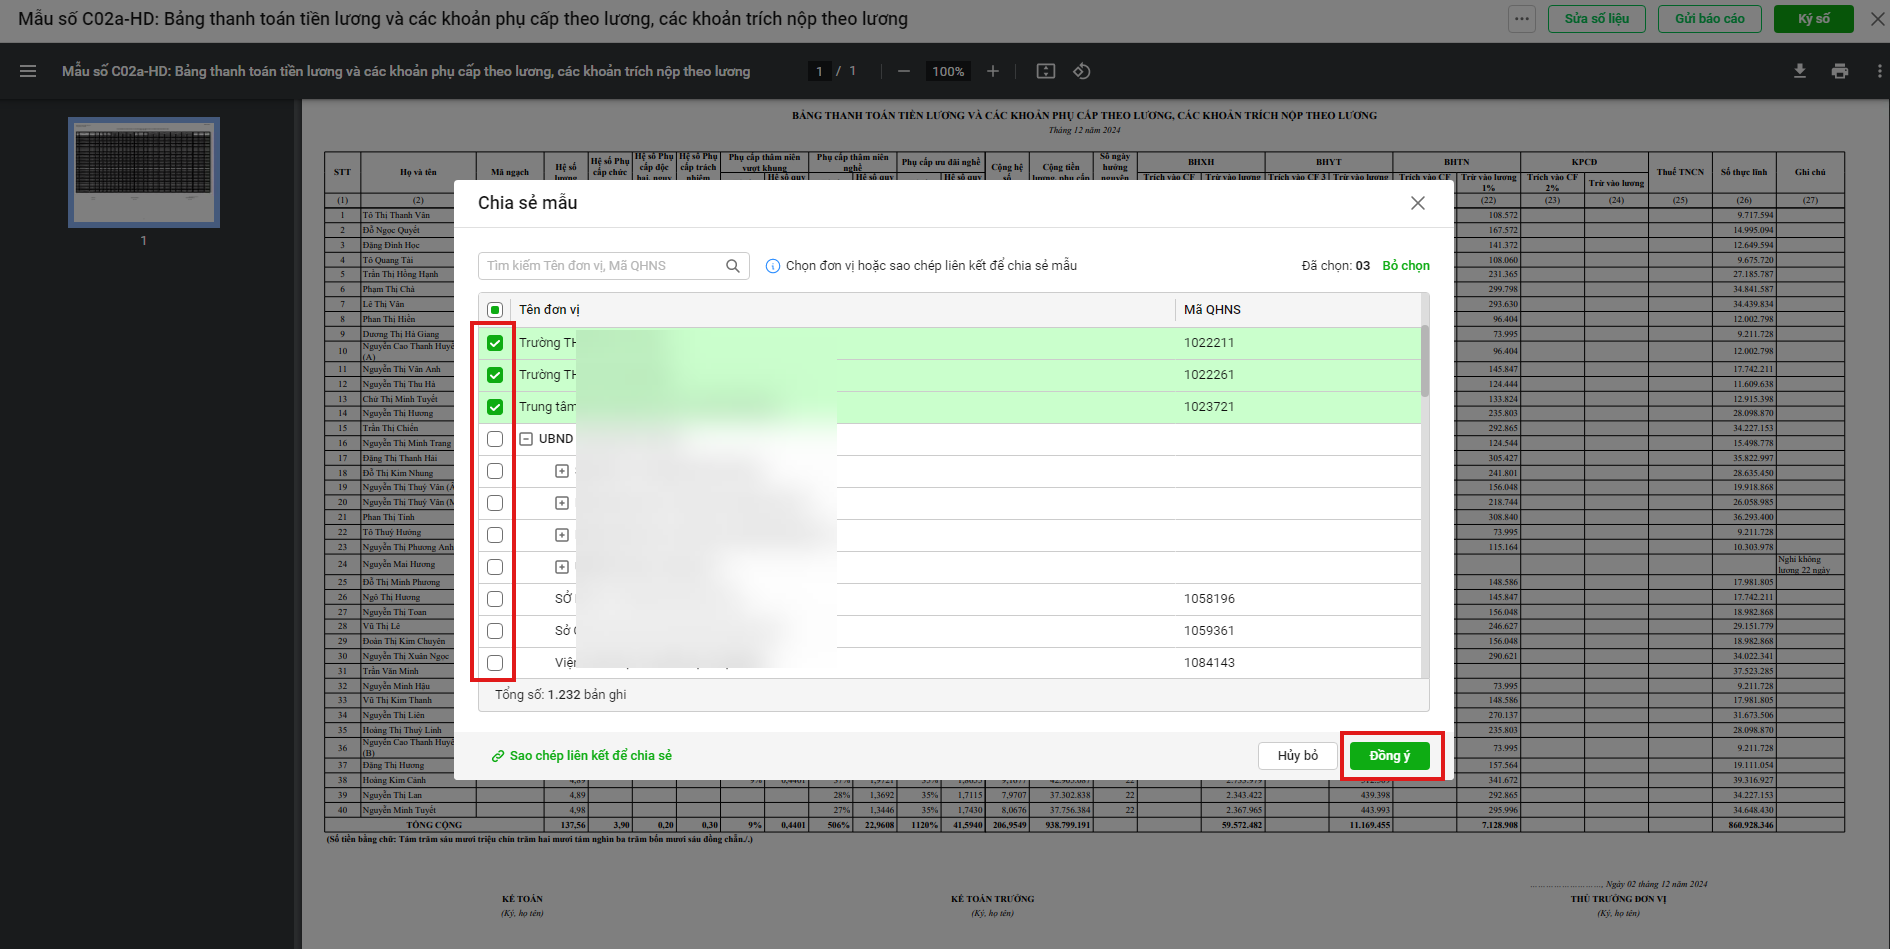Open PDF viewer more actions menu
This screenshot has width=1890, height=949.
coord(1880,71)
